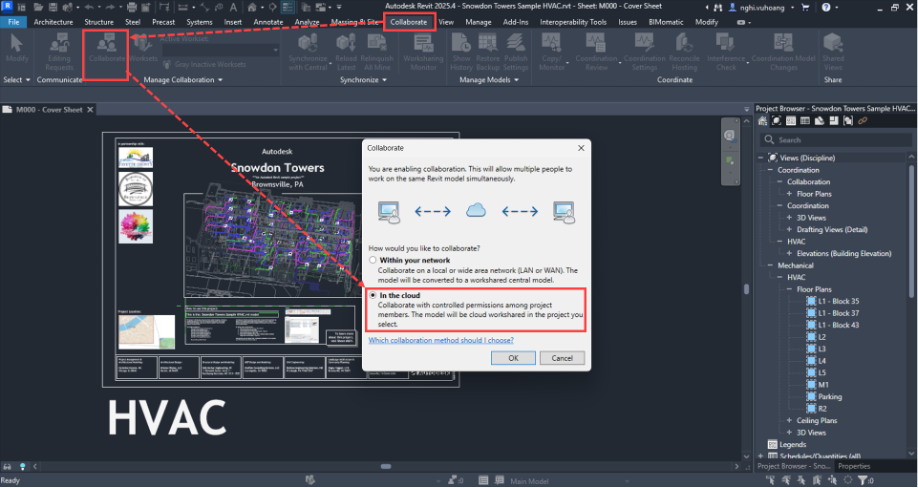The height and width of the screenshot is (488, 918).
Task: Select the M1 floor plan view
Action: [x=823, y=384]
